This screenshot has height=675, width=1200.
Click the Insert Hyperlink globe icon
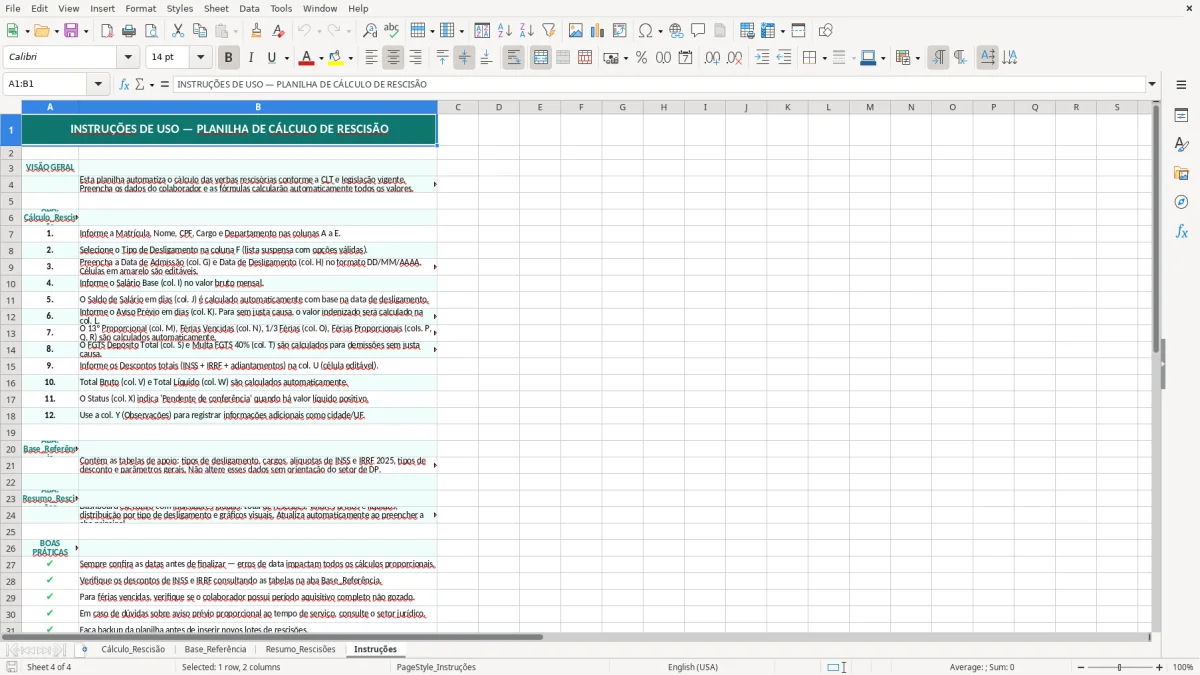pyautogui.click(x=676, y=31)
